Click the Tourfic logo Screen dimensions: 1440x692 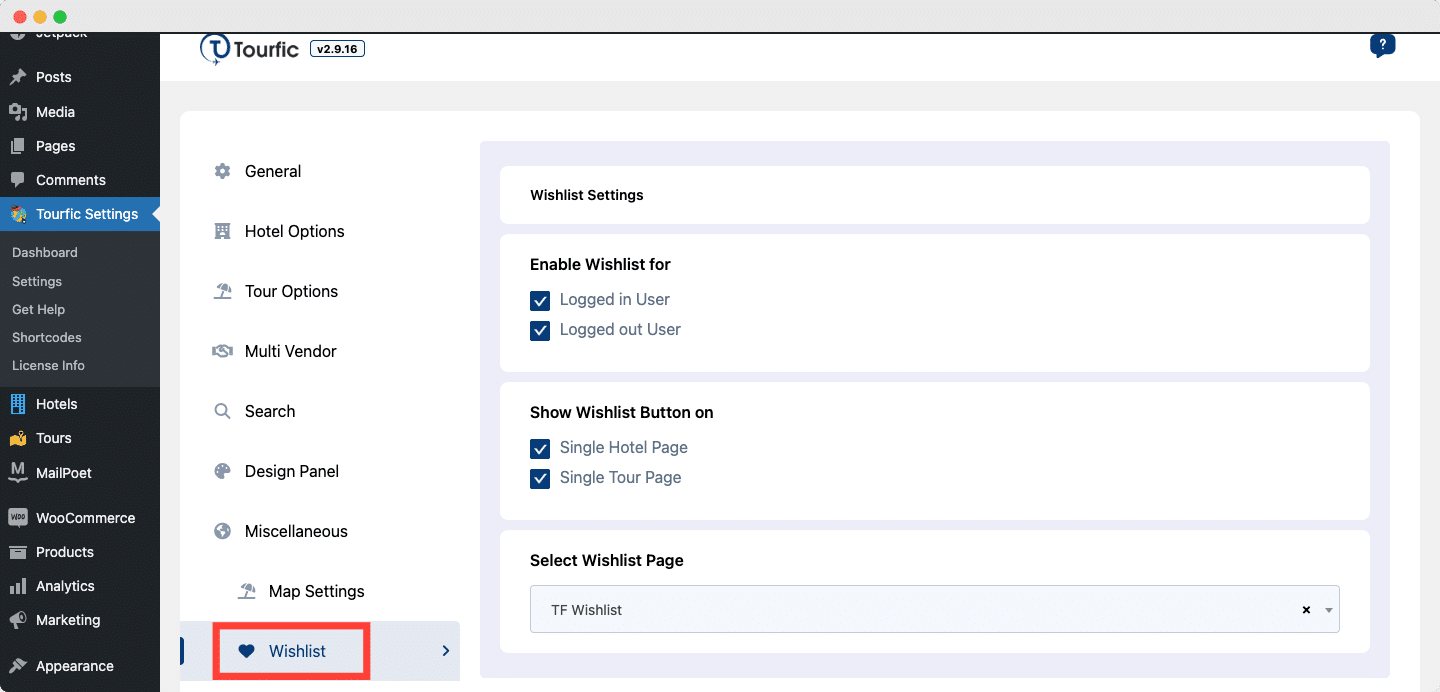click(249, 49)
